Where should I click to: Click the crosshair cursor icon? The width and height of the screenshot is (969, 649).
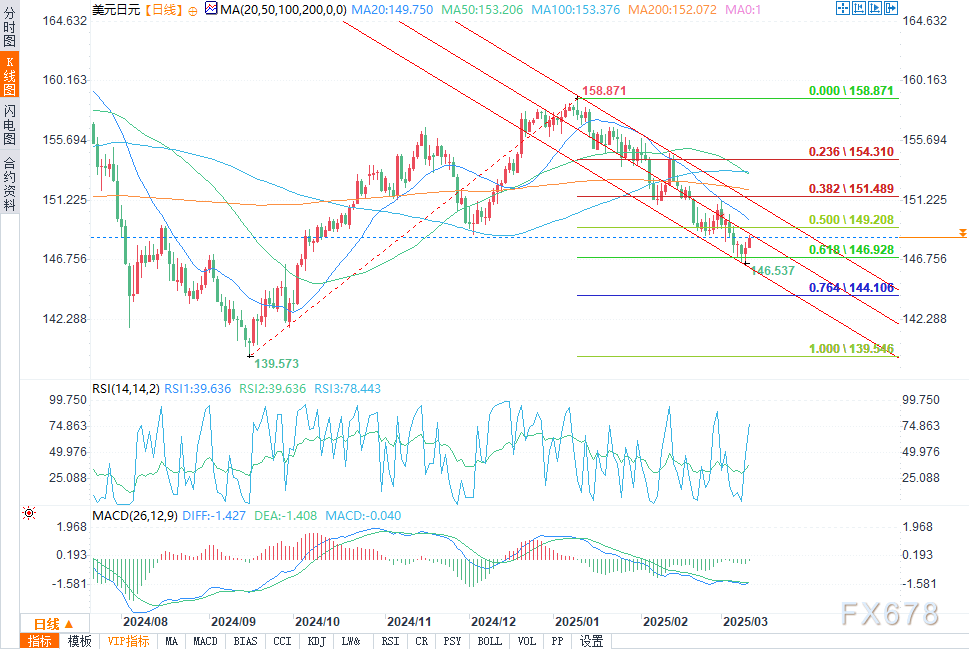(x=842, y=8)
